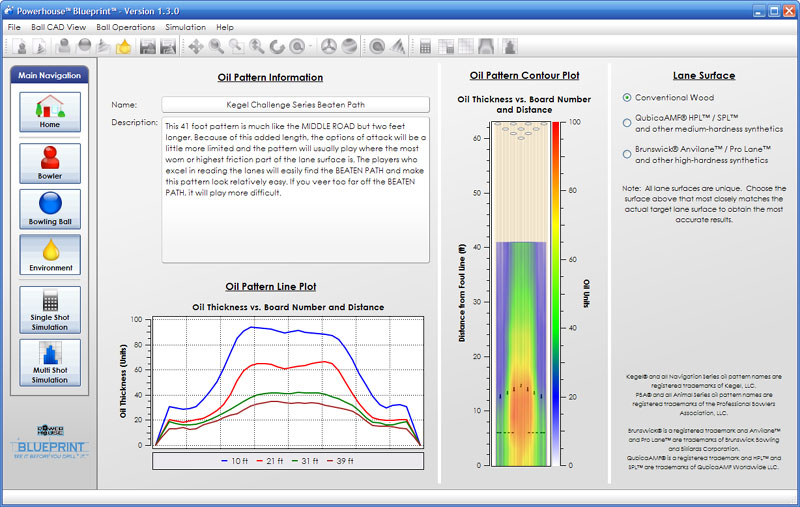Image resolution: width=800 pixels, height=507 pixels.
Task: Open the Ball CAD View menu
Action: click(59, 27)
